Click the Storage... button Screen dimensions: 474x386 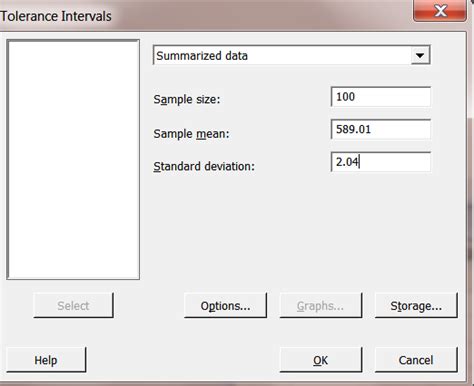(416, 305)
